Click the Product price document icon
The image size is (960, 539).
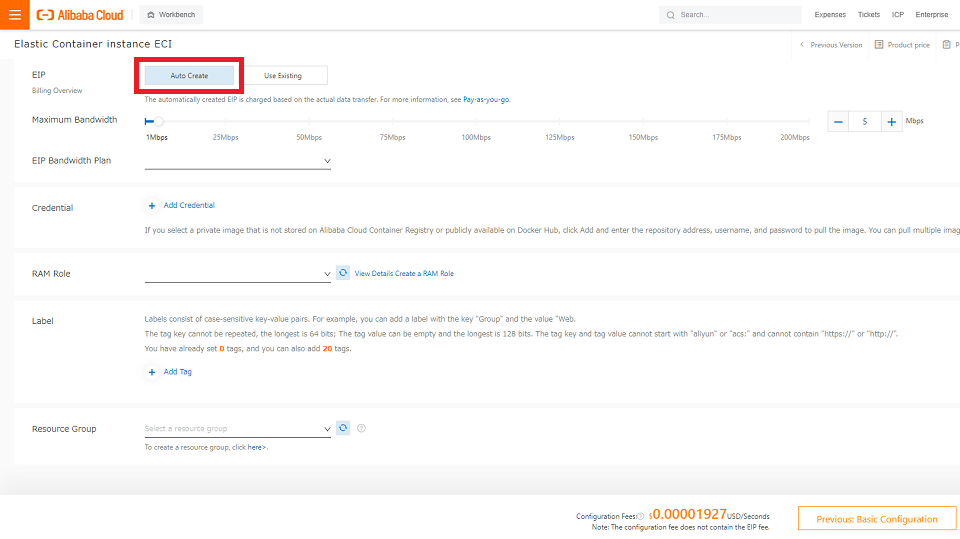(x=879, y=45)
